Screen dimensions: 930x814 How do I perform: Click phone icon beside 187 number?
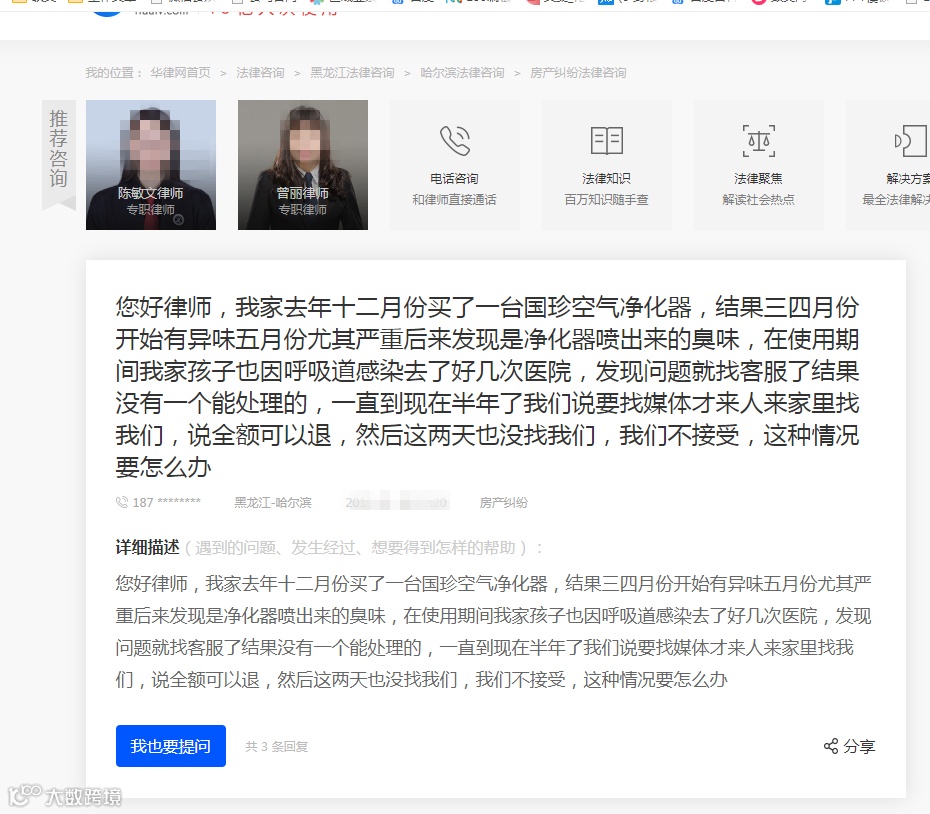coord(122,503)
